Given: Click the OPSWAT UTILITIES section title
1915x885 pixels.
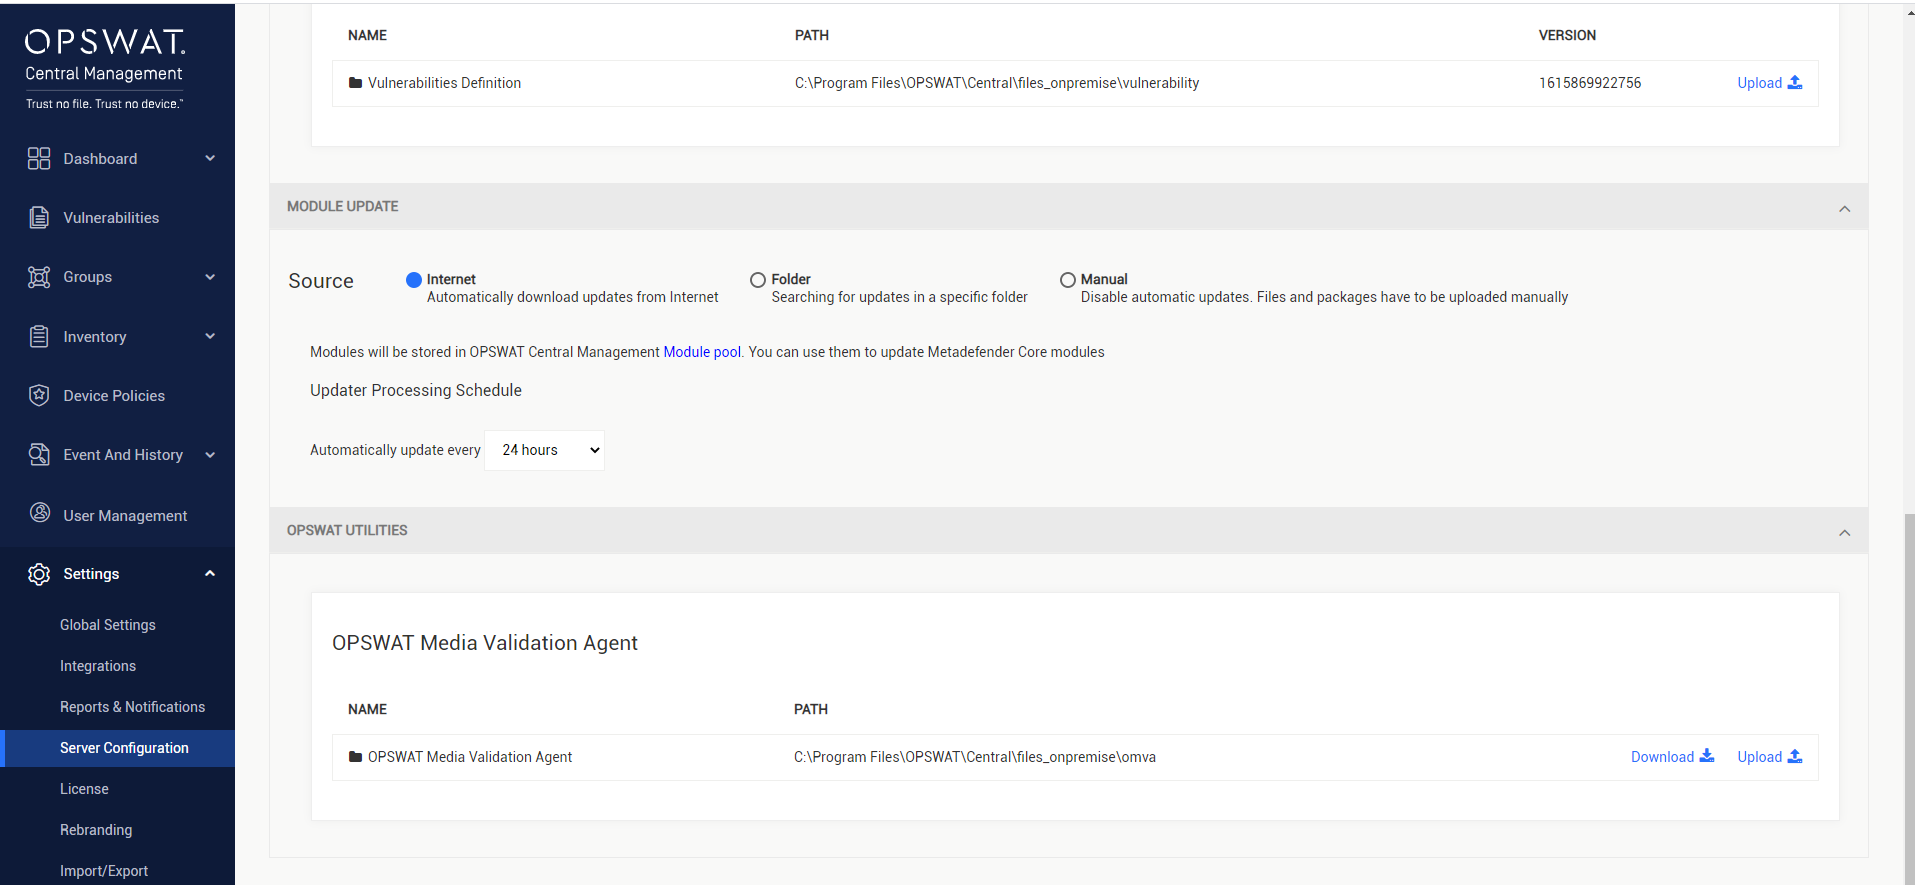Looking at the screenshot, I should click(x=347, y=530).
